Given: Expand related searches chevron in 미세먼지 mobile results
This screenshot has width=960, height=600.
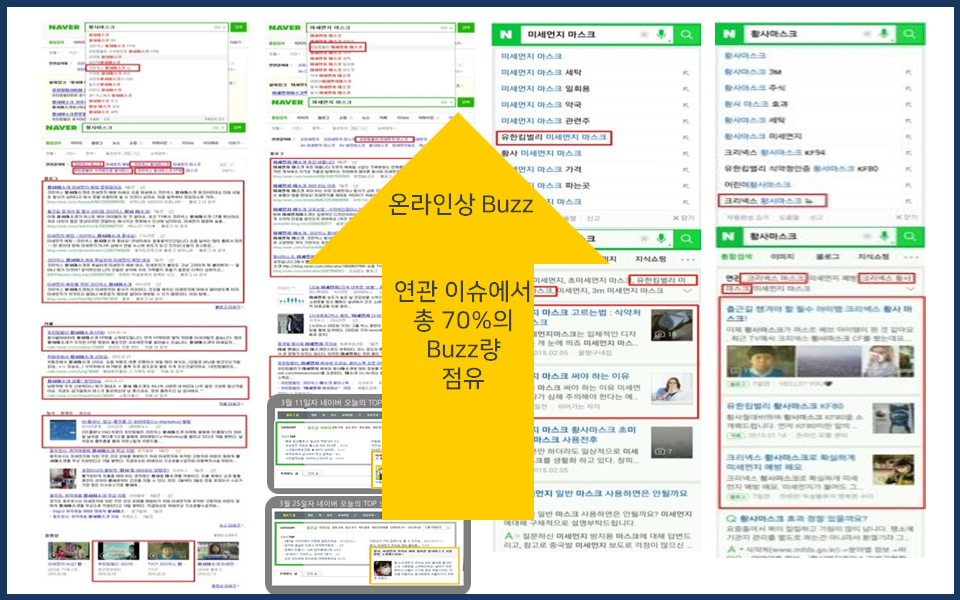Looking at the screenshot, I should tap(688, 291).
